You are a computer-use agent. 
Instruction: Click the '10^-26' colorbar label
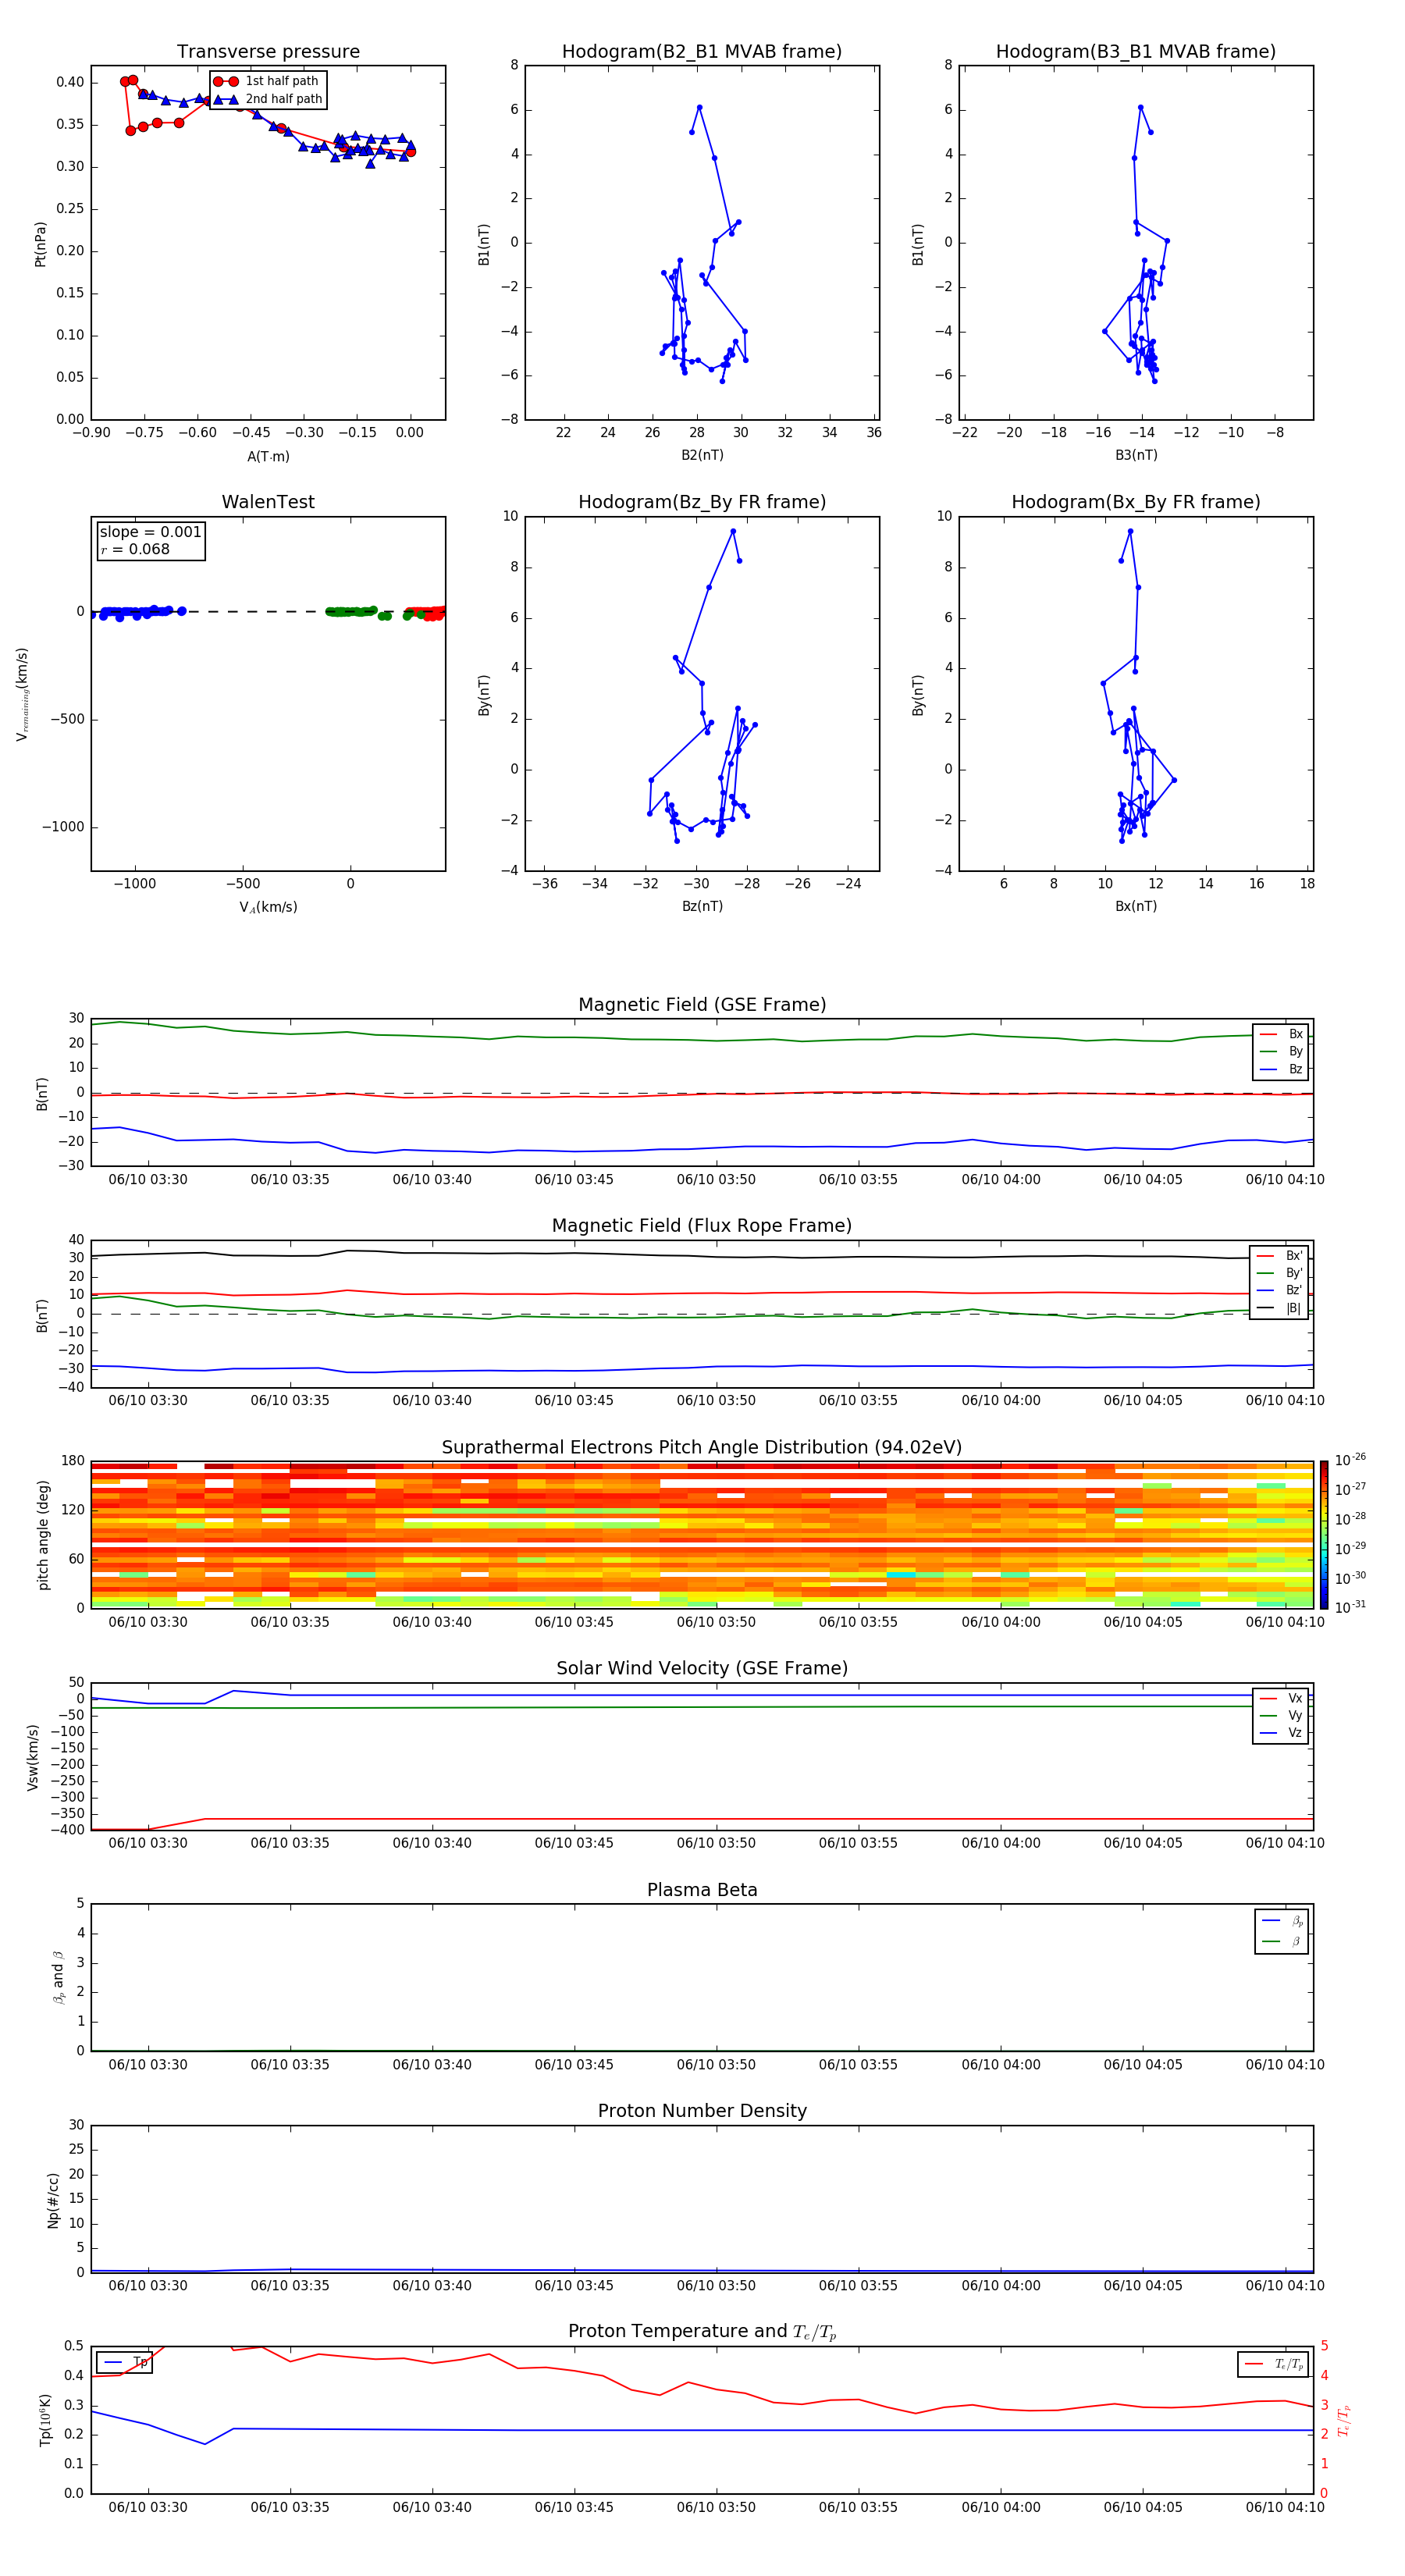(1351, 1460)
